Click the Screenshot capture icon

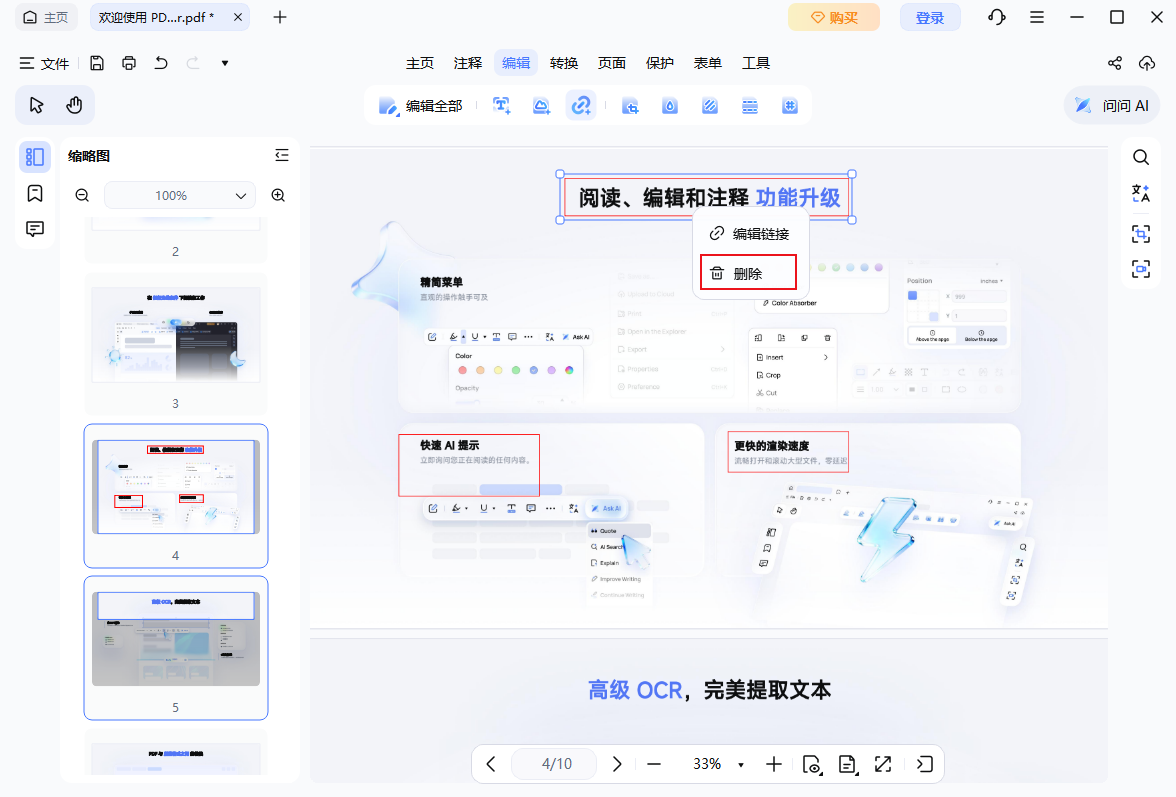[1141, 268]
